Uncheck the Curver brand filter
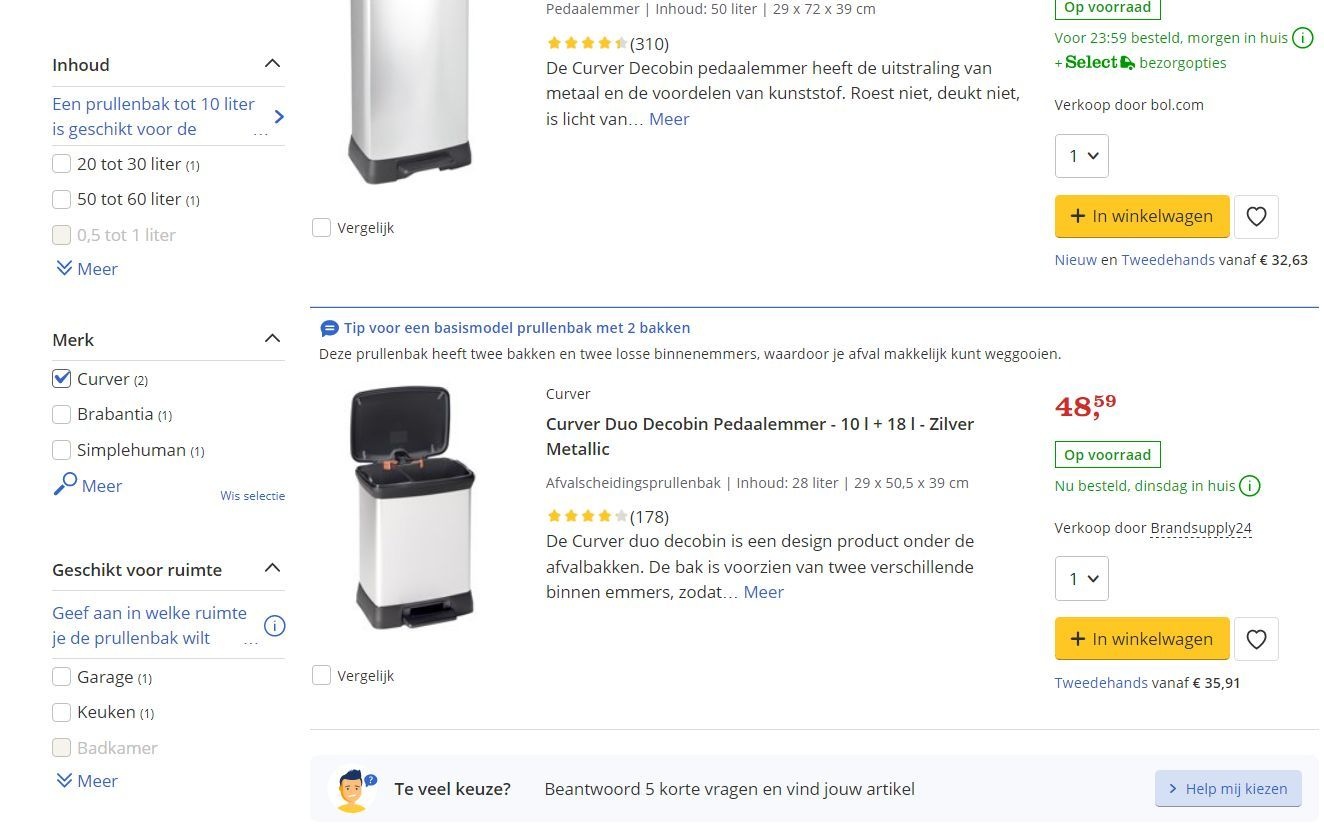This screenshot has height=834, width=1324. 62,379
